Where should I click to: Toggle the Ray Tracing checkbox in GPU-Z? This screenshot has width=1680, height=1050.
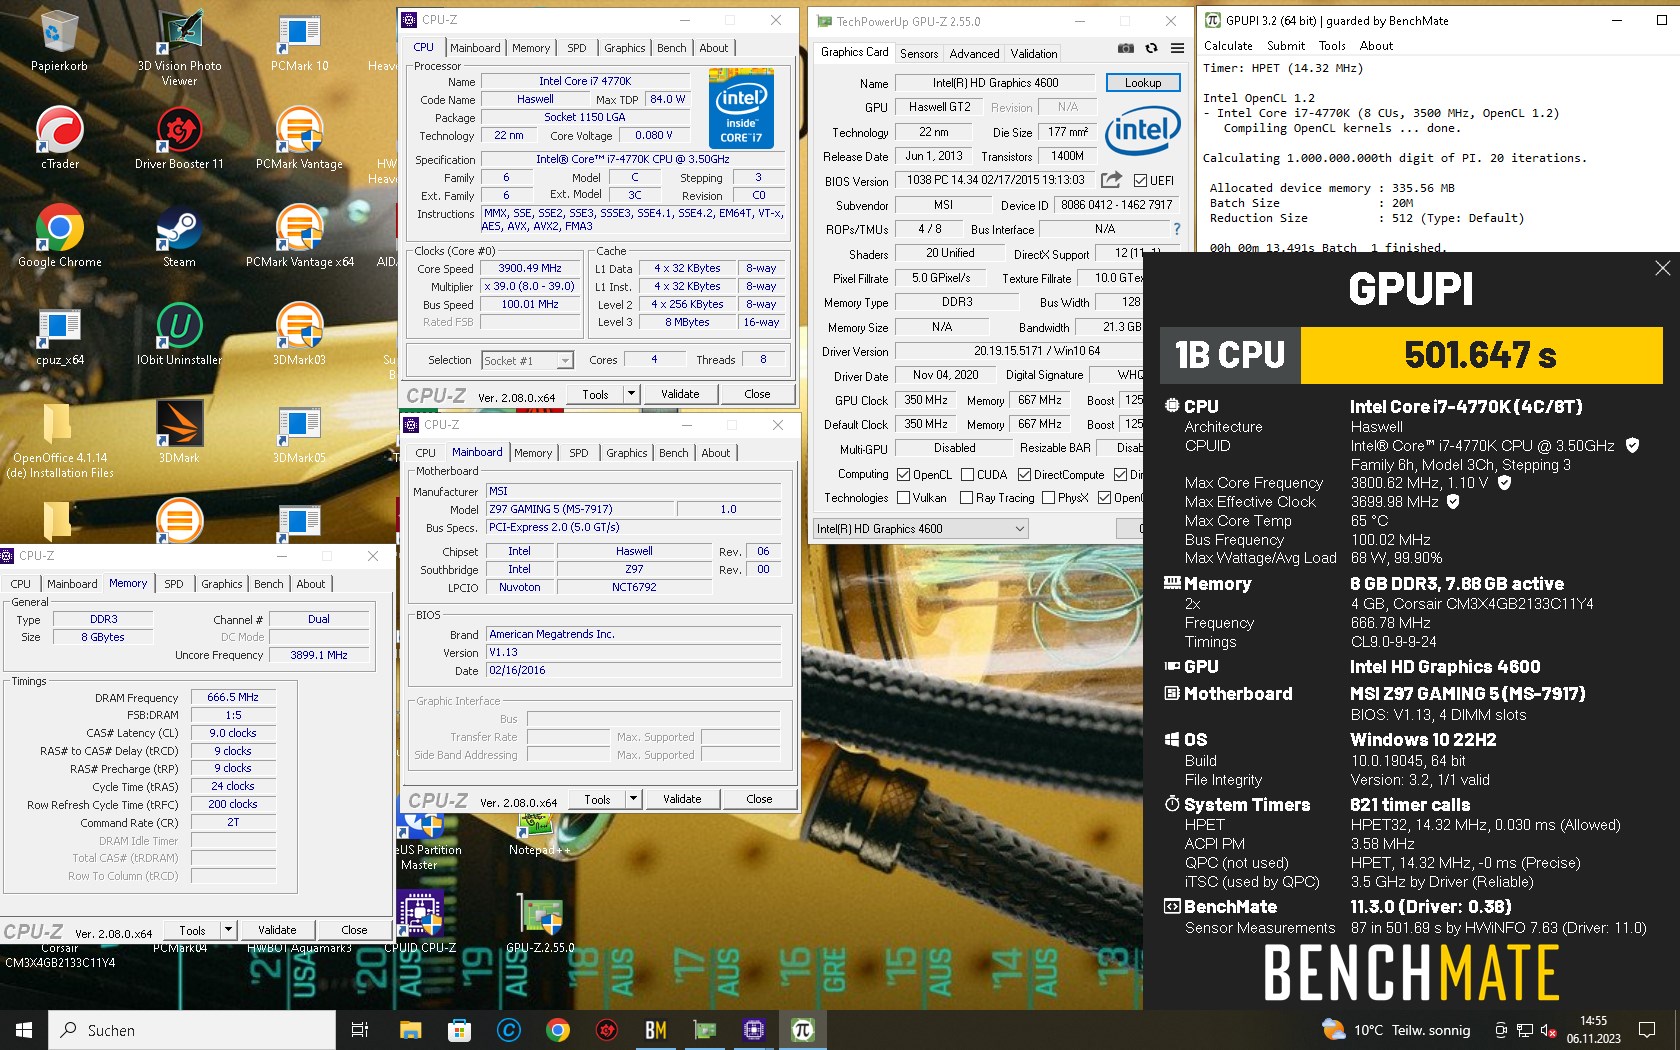(x=966, y=498)
